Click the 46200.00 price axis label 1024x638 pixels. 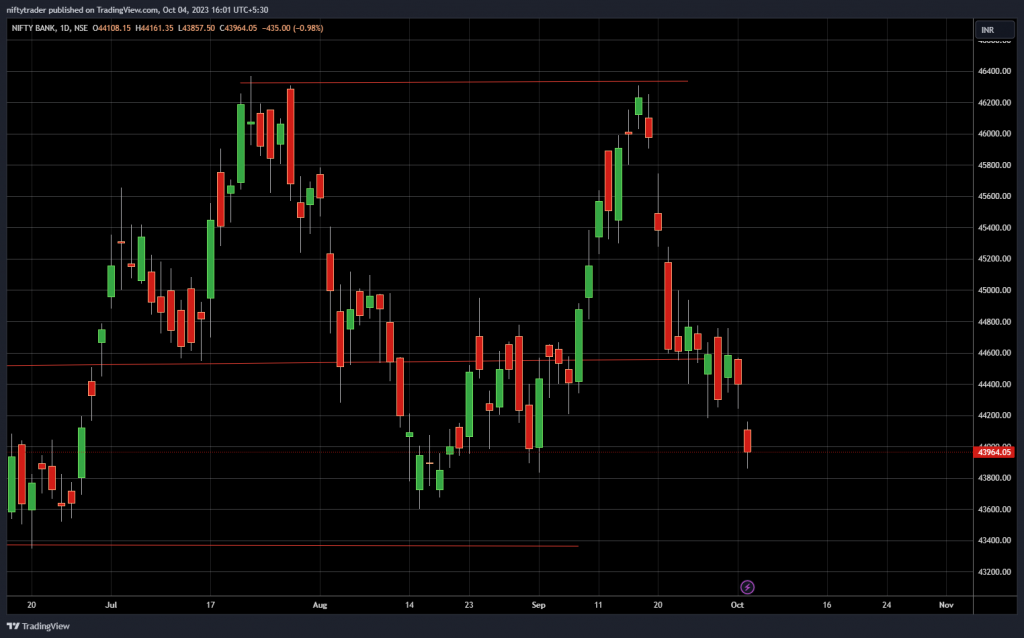[x=994, y=103]
